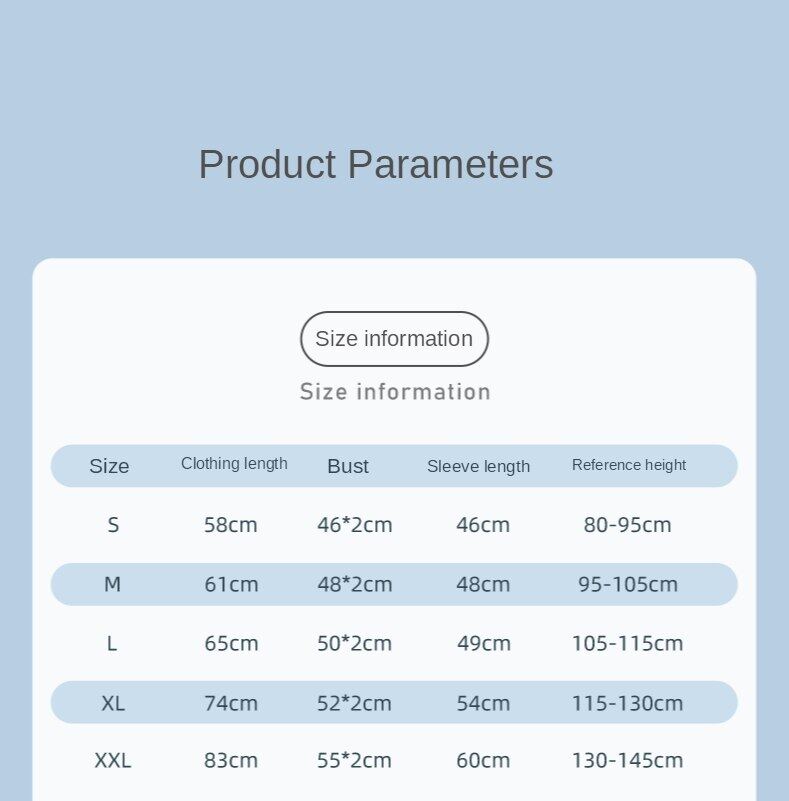Click the 60cm sleeve length value

484,761
